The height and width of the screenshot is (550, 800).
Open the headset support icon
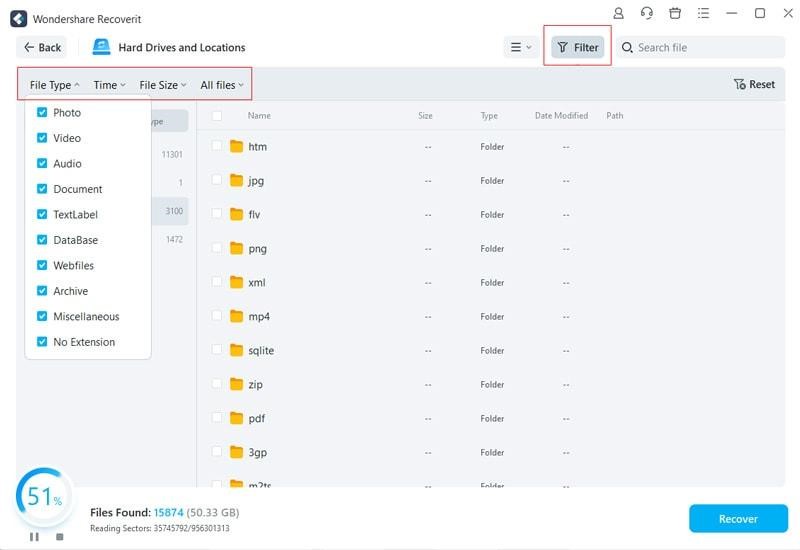[647, 14]
